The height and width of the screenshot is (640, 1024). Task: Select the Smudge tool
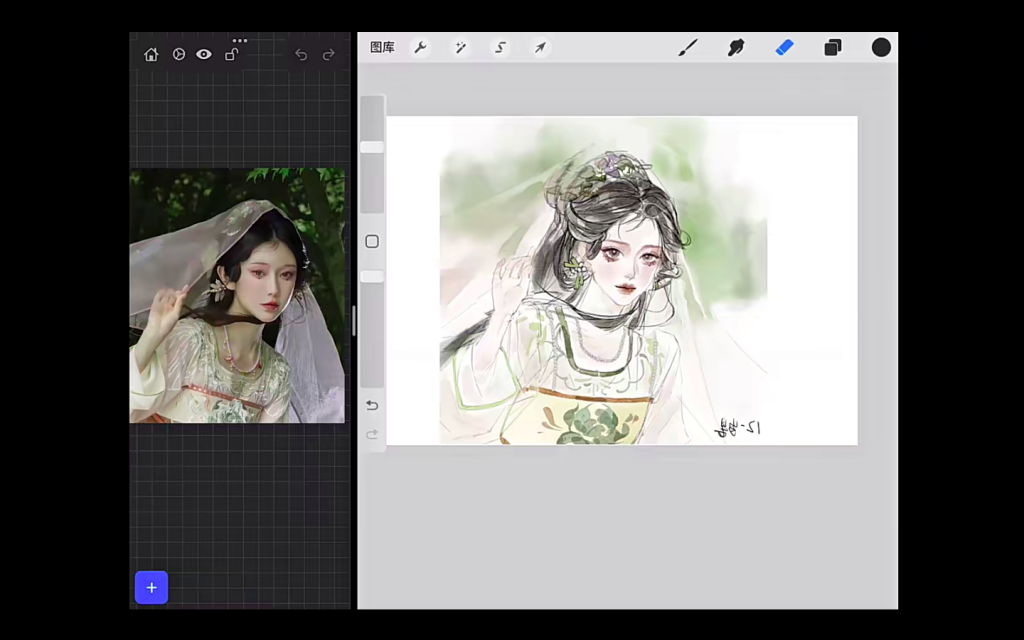click(x=736, y=47)
